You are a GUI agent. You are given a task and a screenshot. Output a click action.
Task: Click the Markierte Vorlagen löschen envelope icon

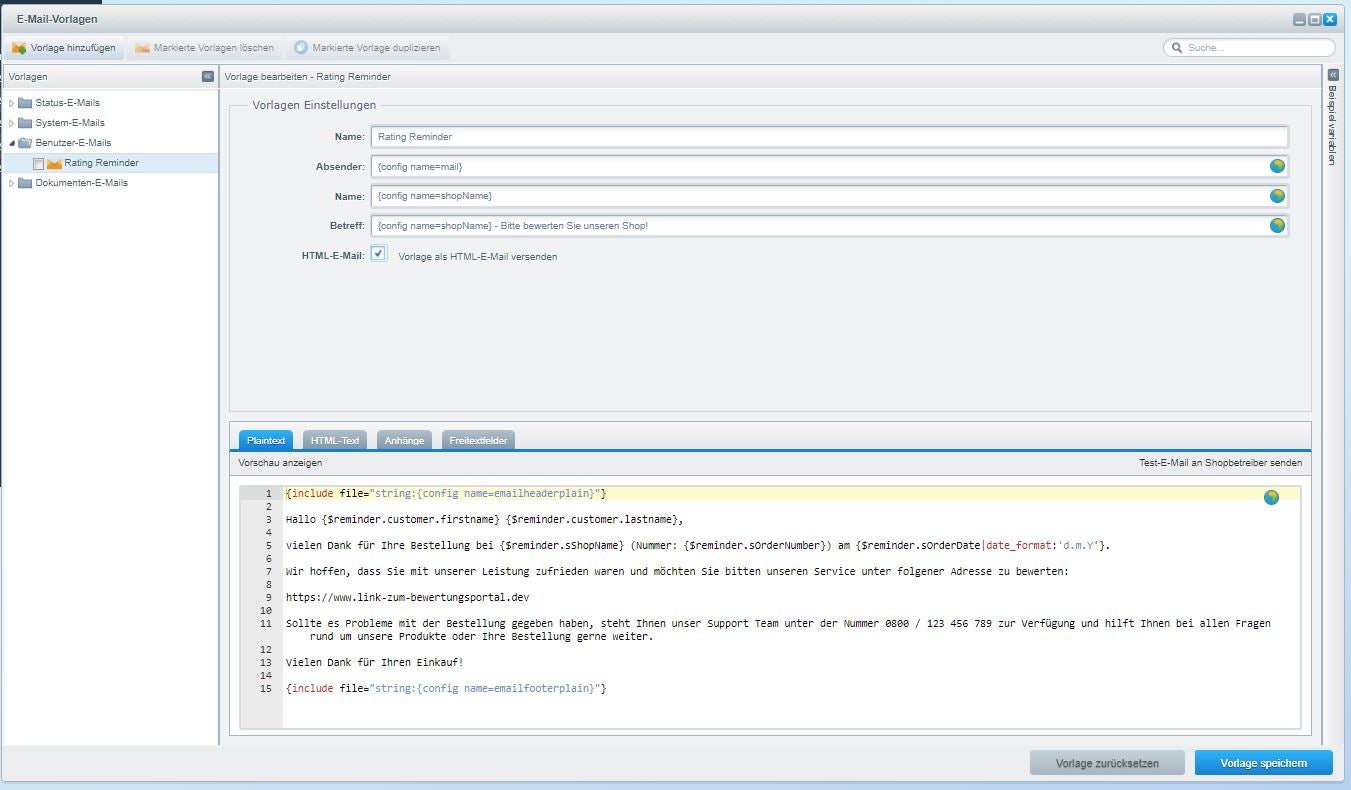point(142,48)
